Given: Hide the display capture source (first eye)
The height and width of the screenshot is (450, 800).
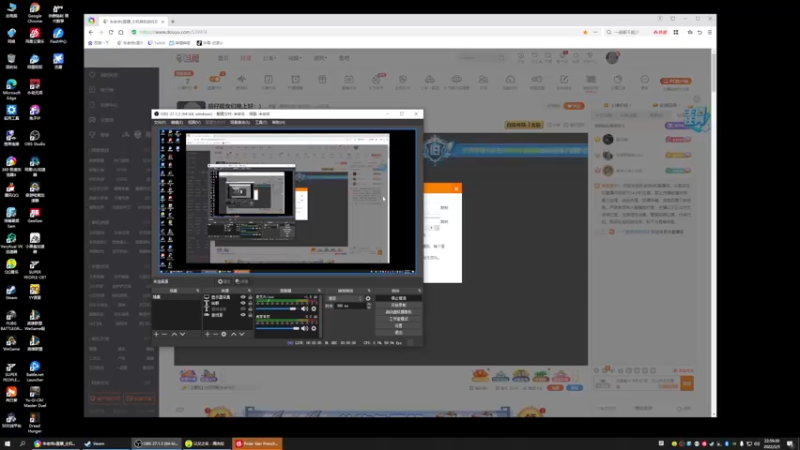Looking at the screenshot, I should pyautogui.click(x=243, y=297).
